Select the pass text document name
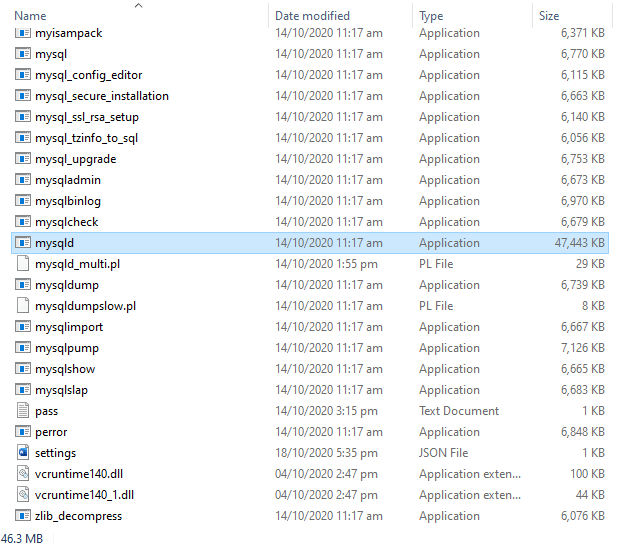This screenshot has height=546, width=628. 46,411
